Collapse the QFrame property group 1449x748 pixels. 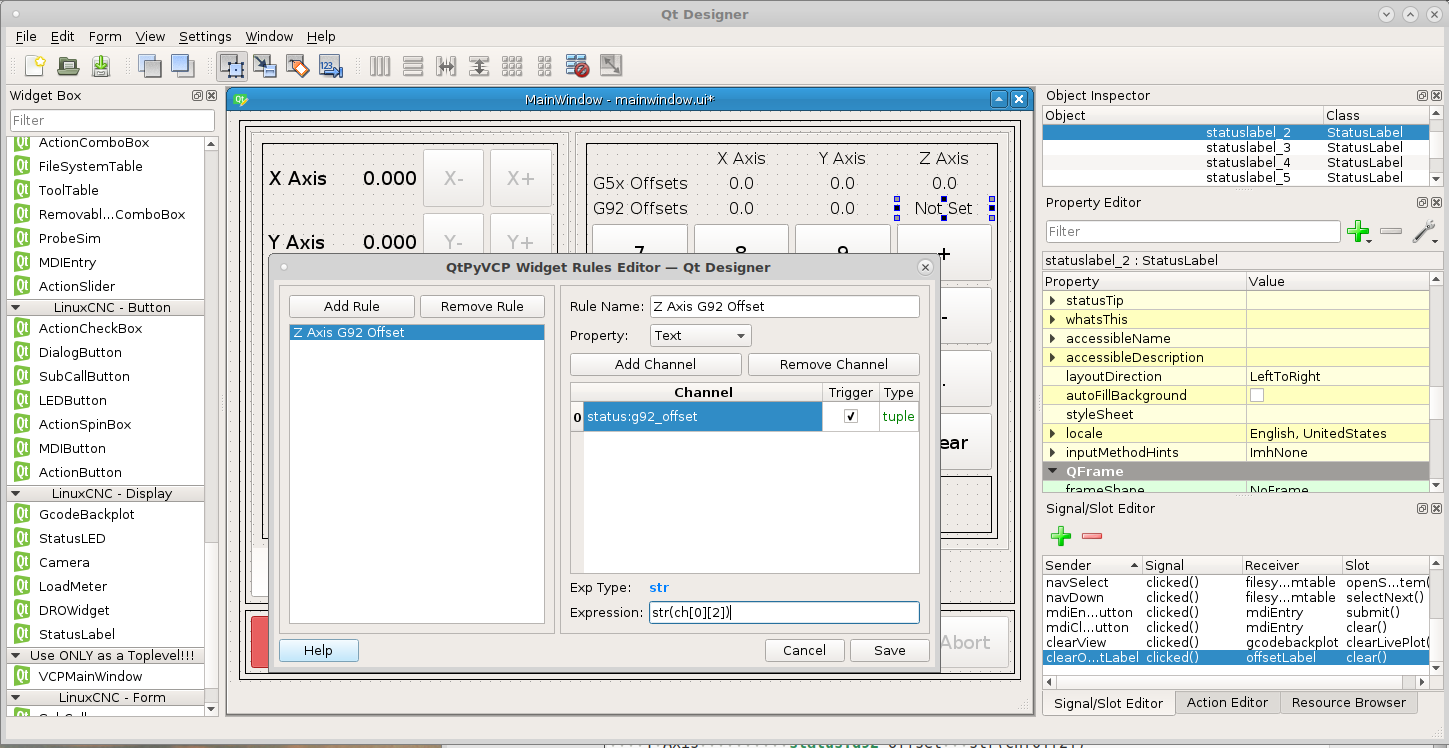(1052, 471)
